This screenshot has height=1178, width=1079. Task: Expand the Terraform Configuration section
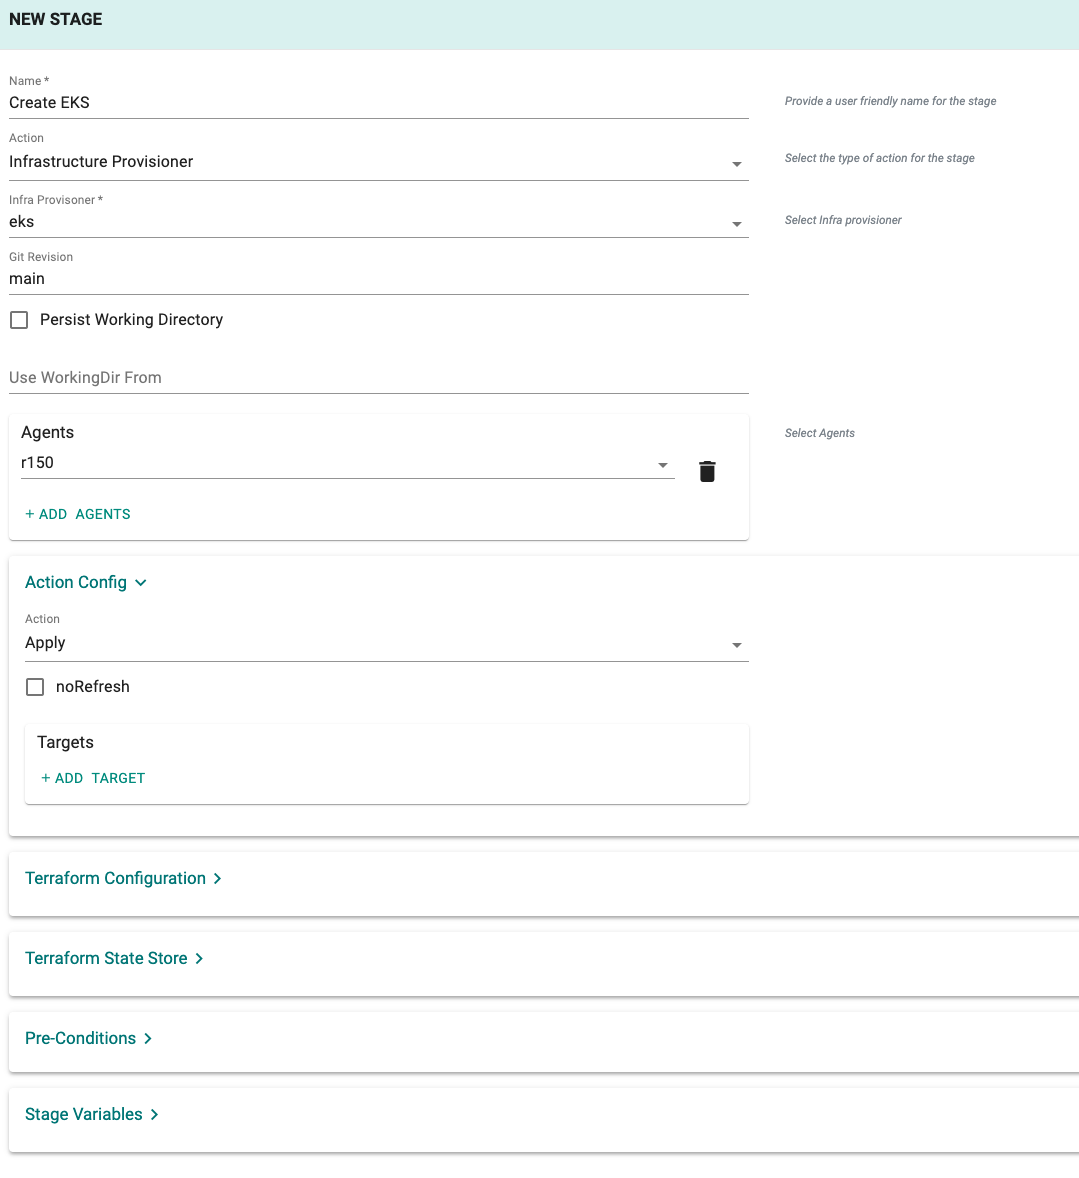pyautogui.click(x=115, y=878)
